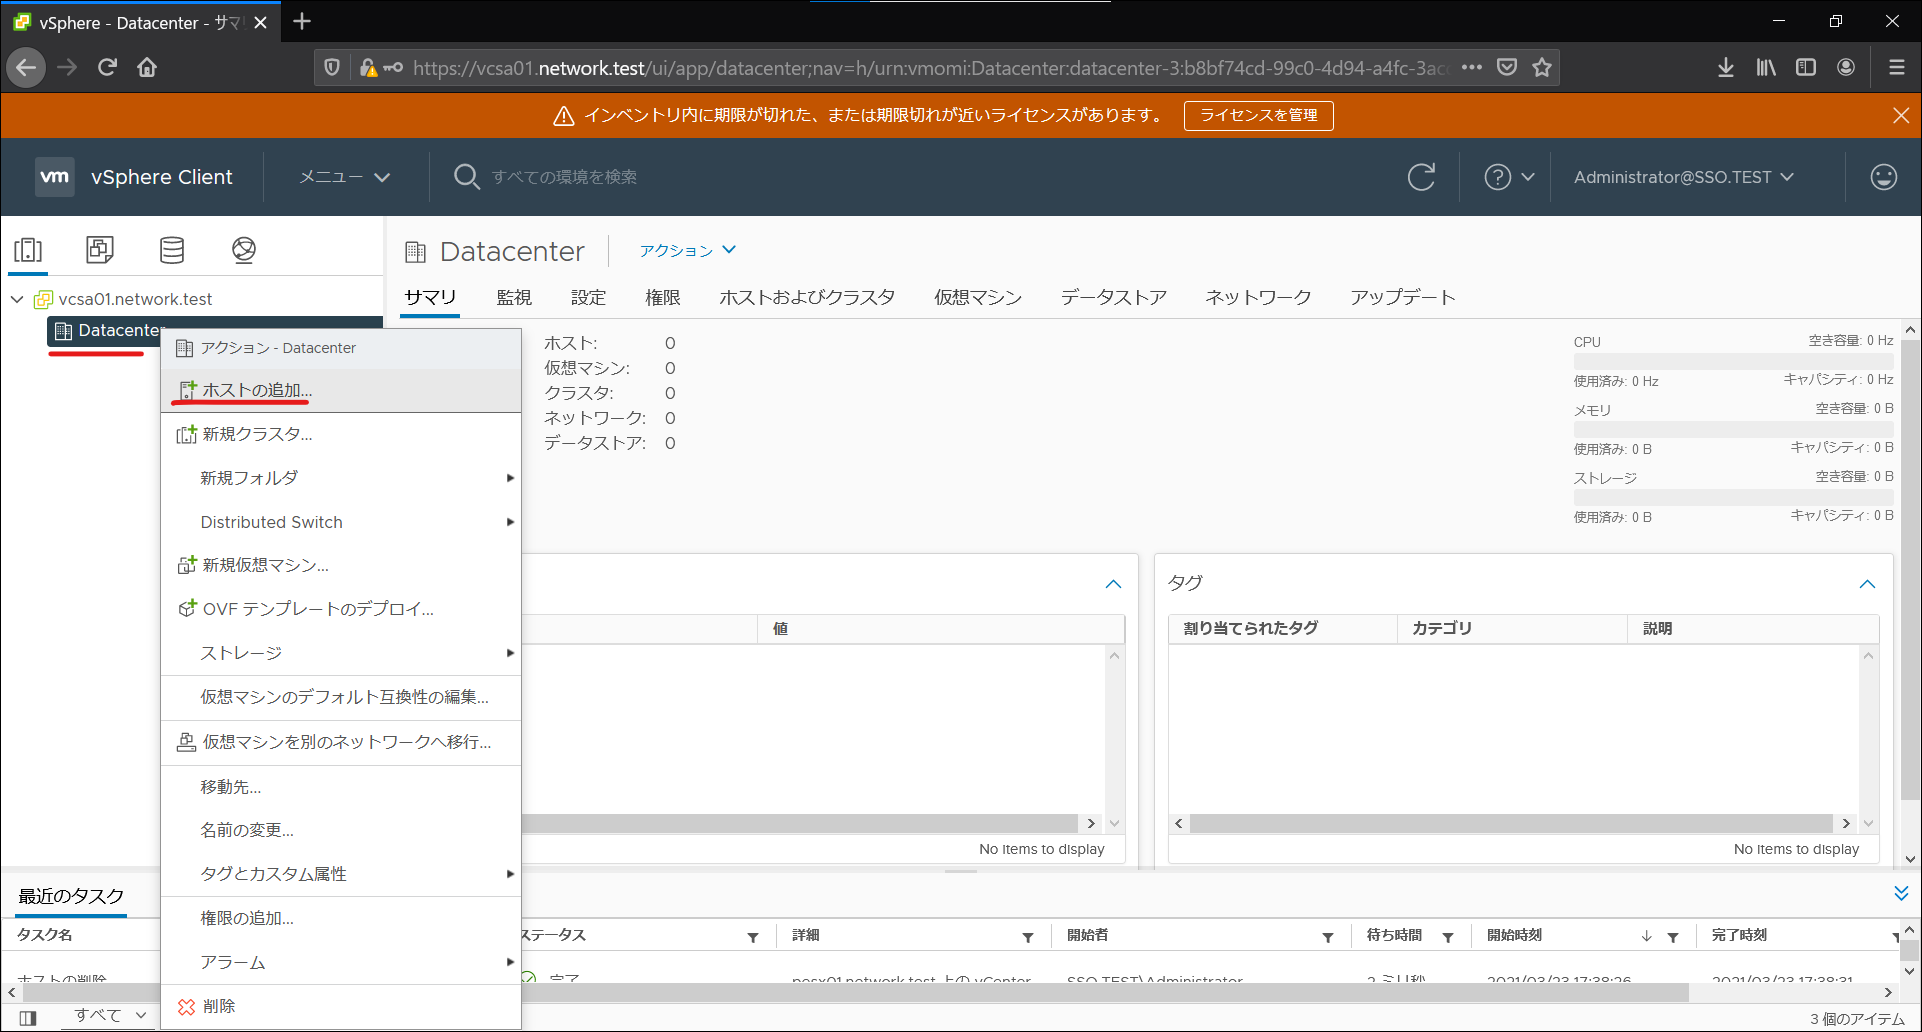Open the browser downloads panel
Image resolution: width=1922 pixels, height=1032 pixels.
coord(1726,67)
